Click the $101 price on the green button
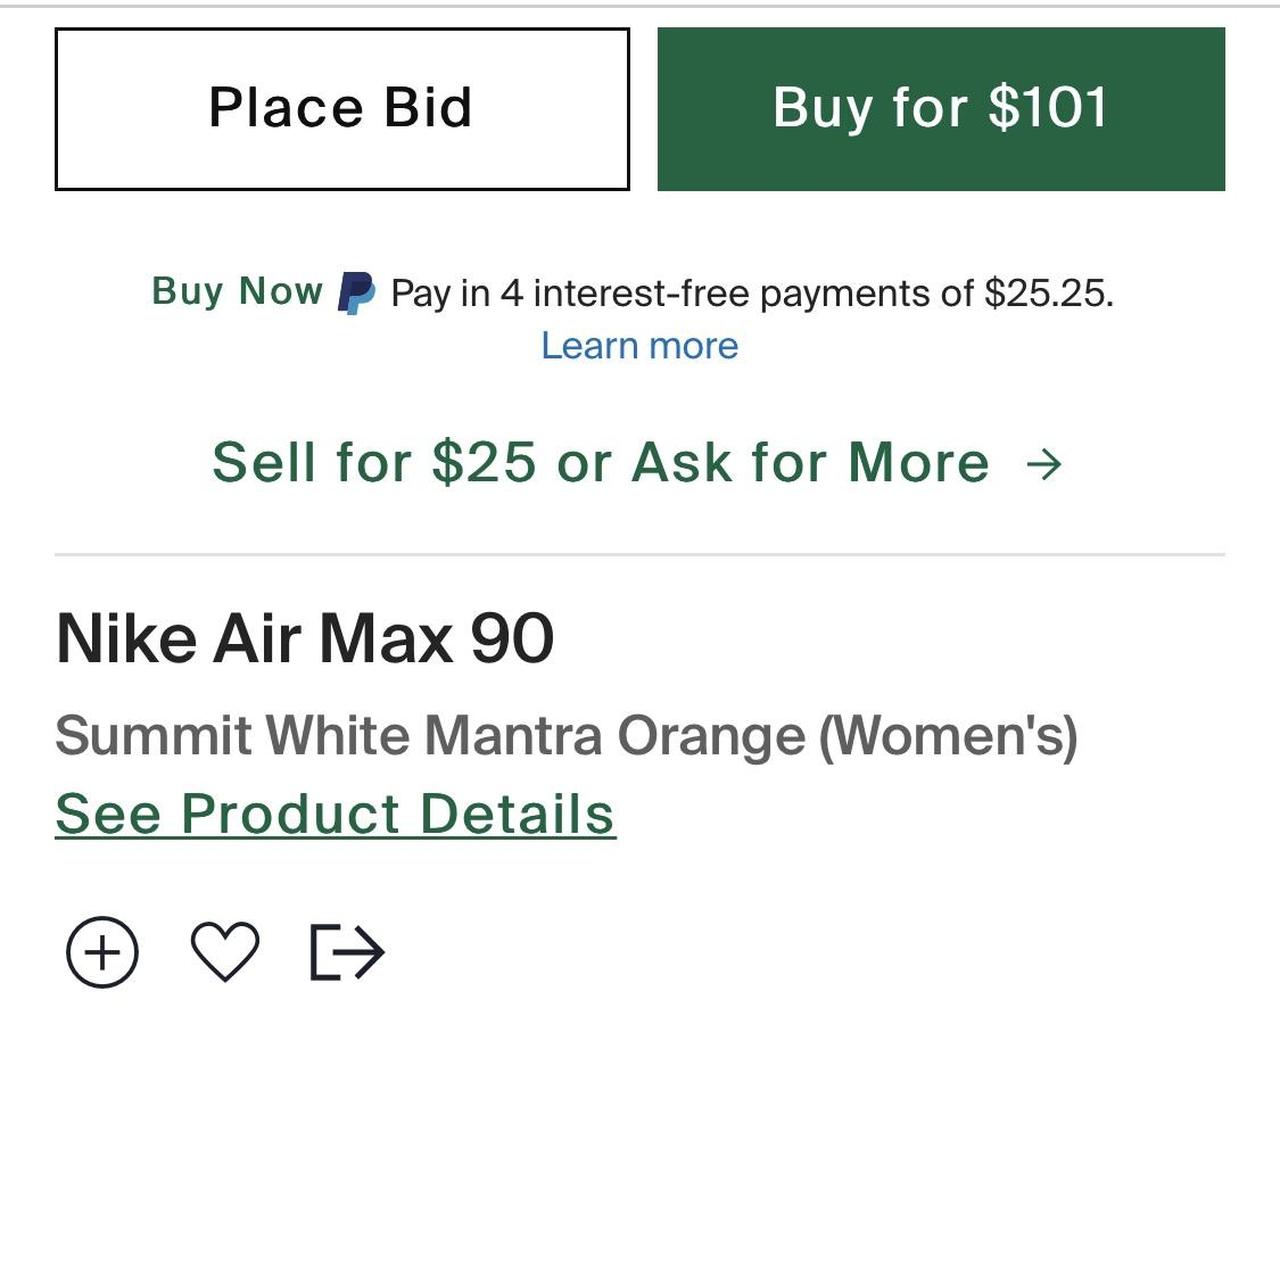Viewport: 1280px width, 1280px height. [x=1048, y=108]
